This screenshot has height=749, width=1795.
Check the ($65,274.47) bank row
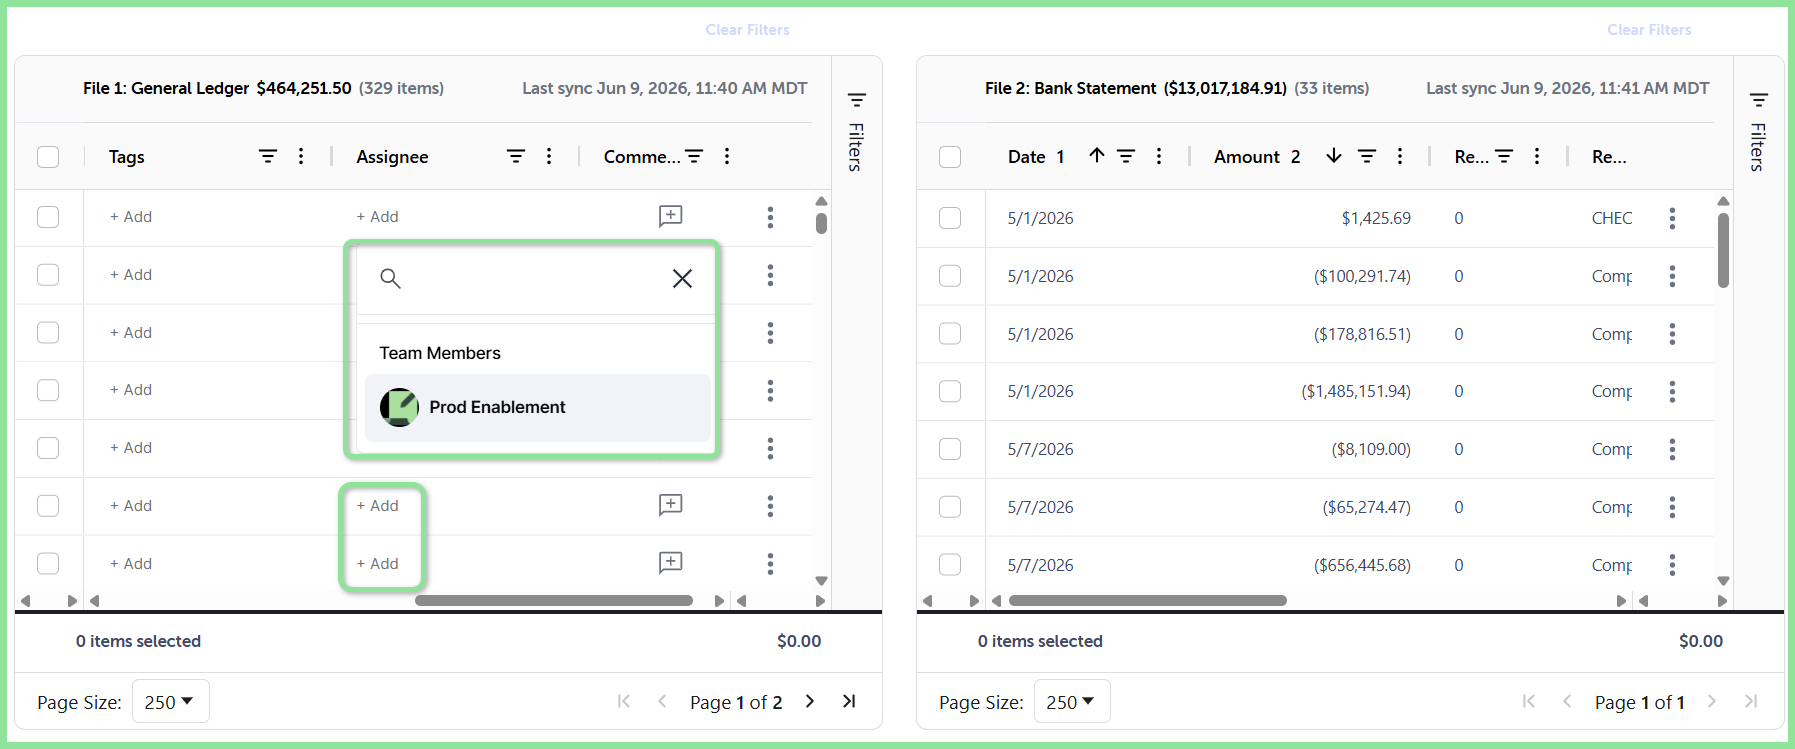(950, 507)
